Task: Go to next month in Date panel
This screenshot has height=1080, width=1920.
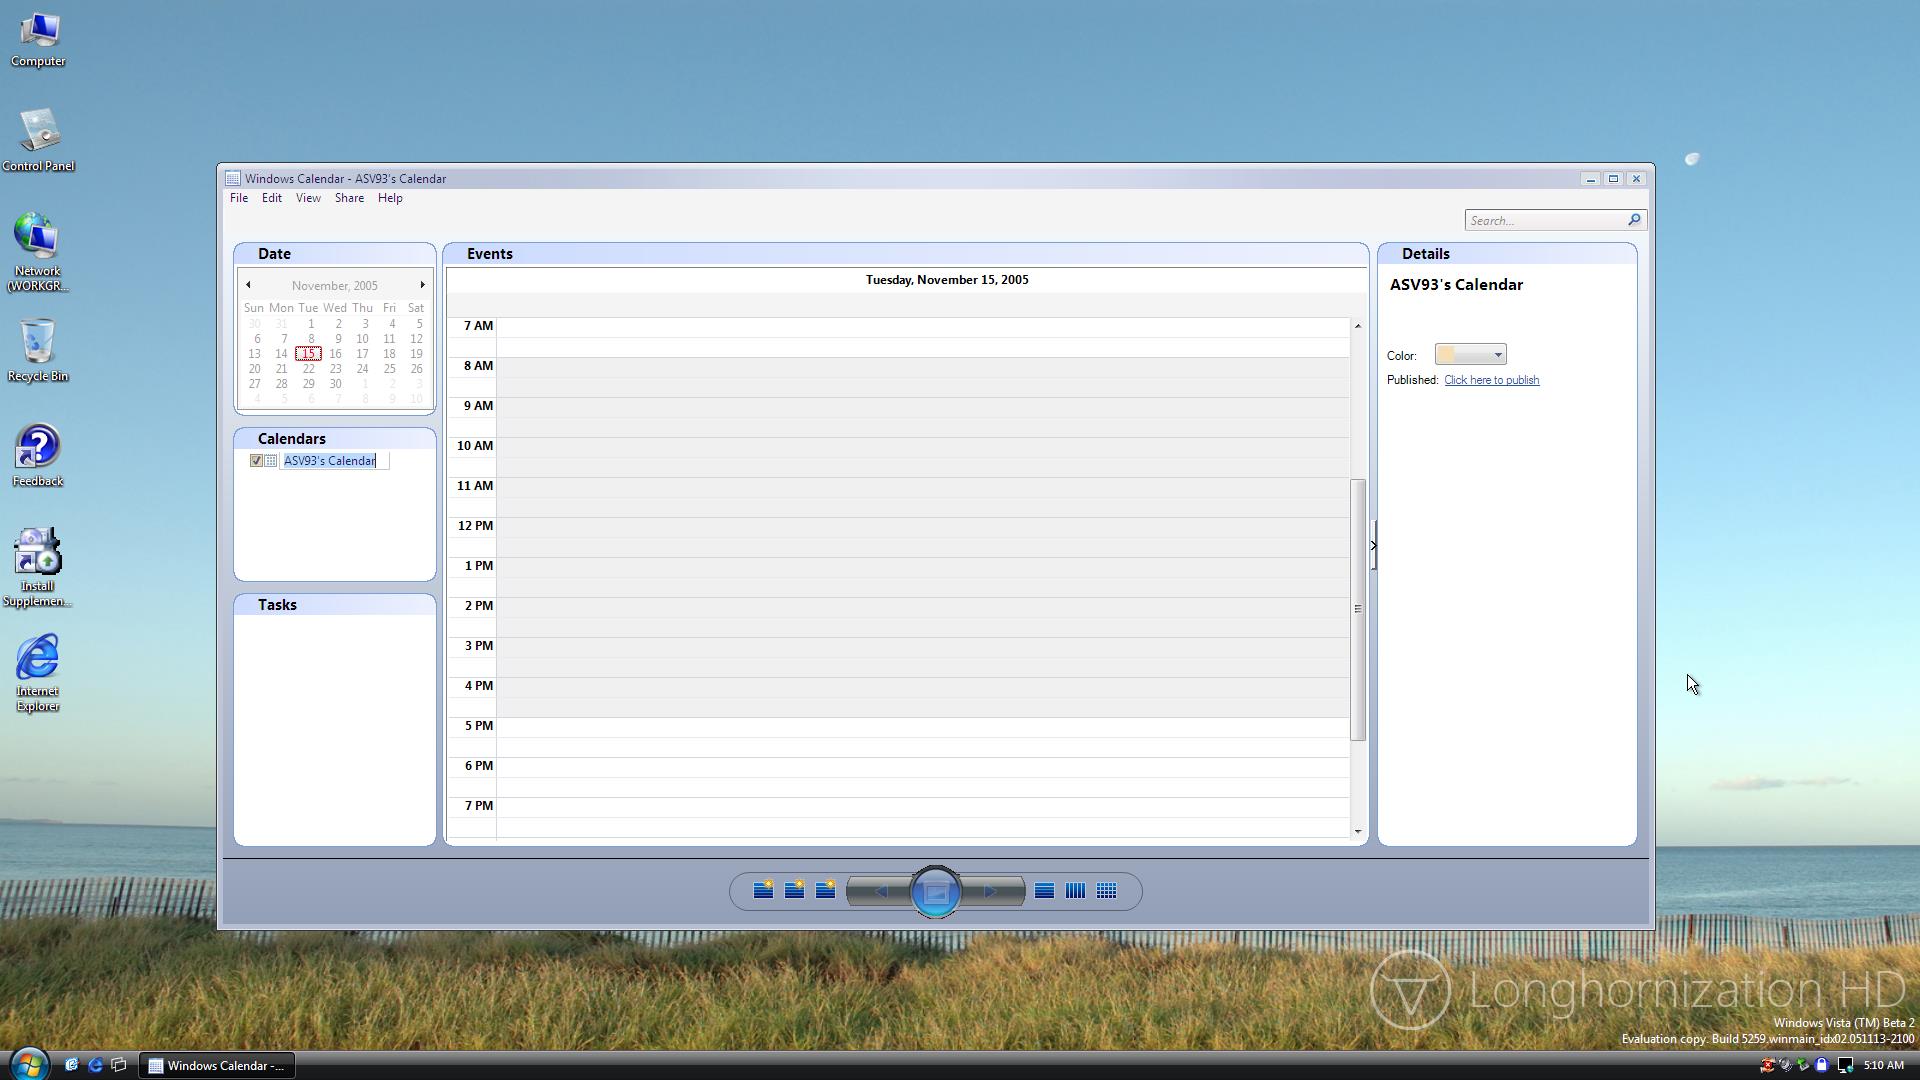Action: (x=422, y=285)
